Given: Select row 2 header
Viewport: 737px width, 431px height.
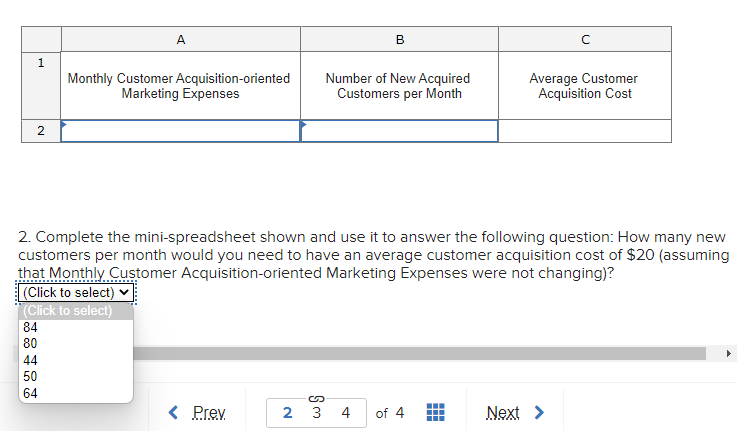Looking at the screenshot, I should (x=41, y=131).
